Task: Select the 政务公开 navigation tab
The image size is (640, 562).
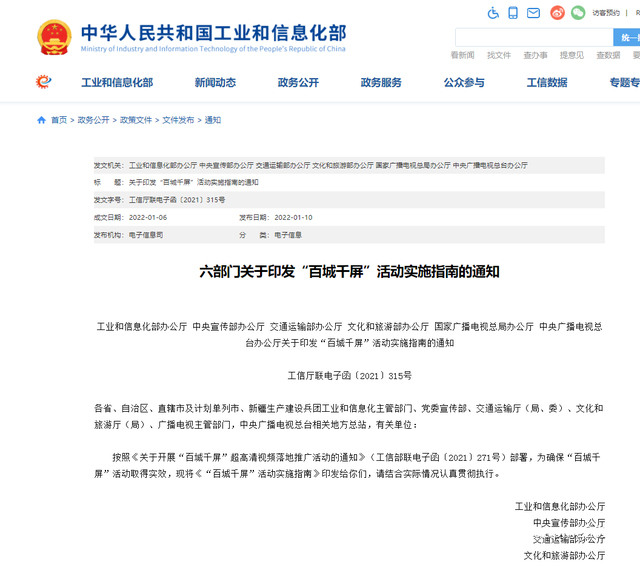Action: [x=298, y=83]
